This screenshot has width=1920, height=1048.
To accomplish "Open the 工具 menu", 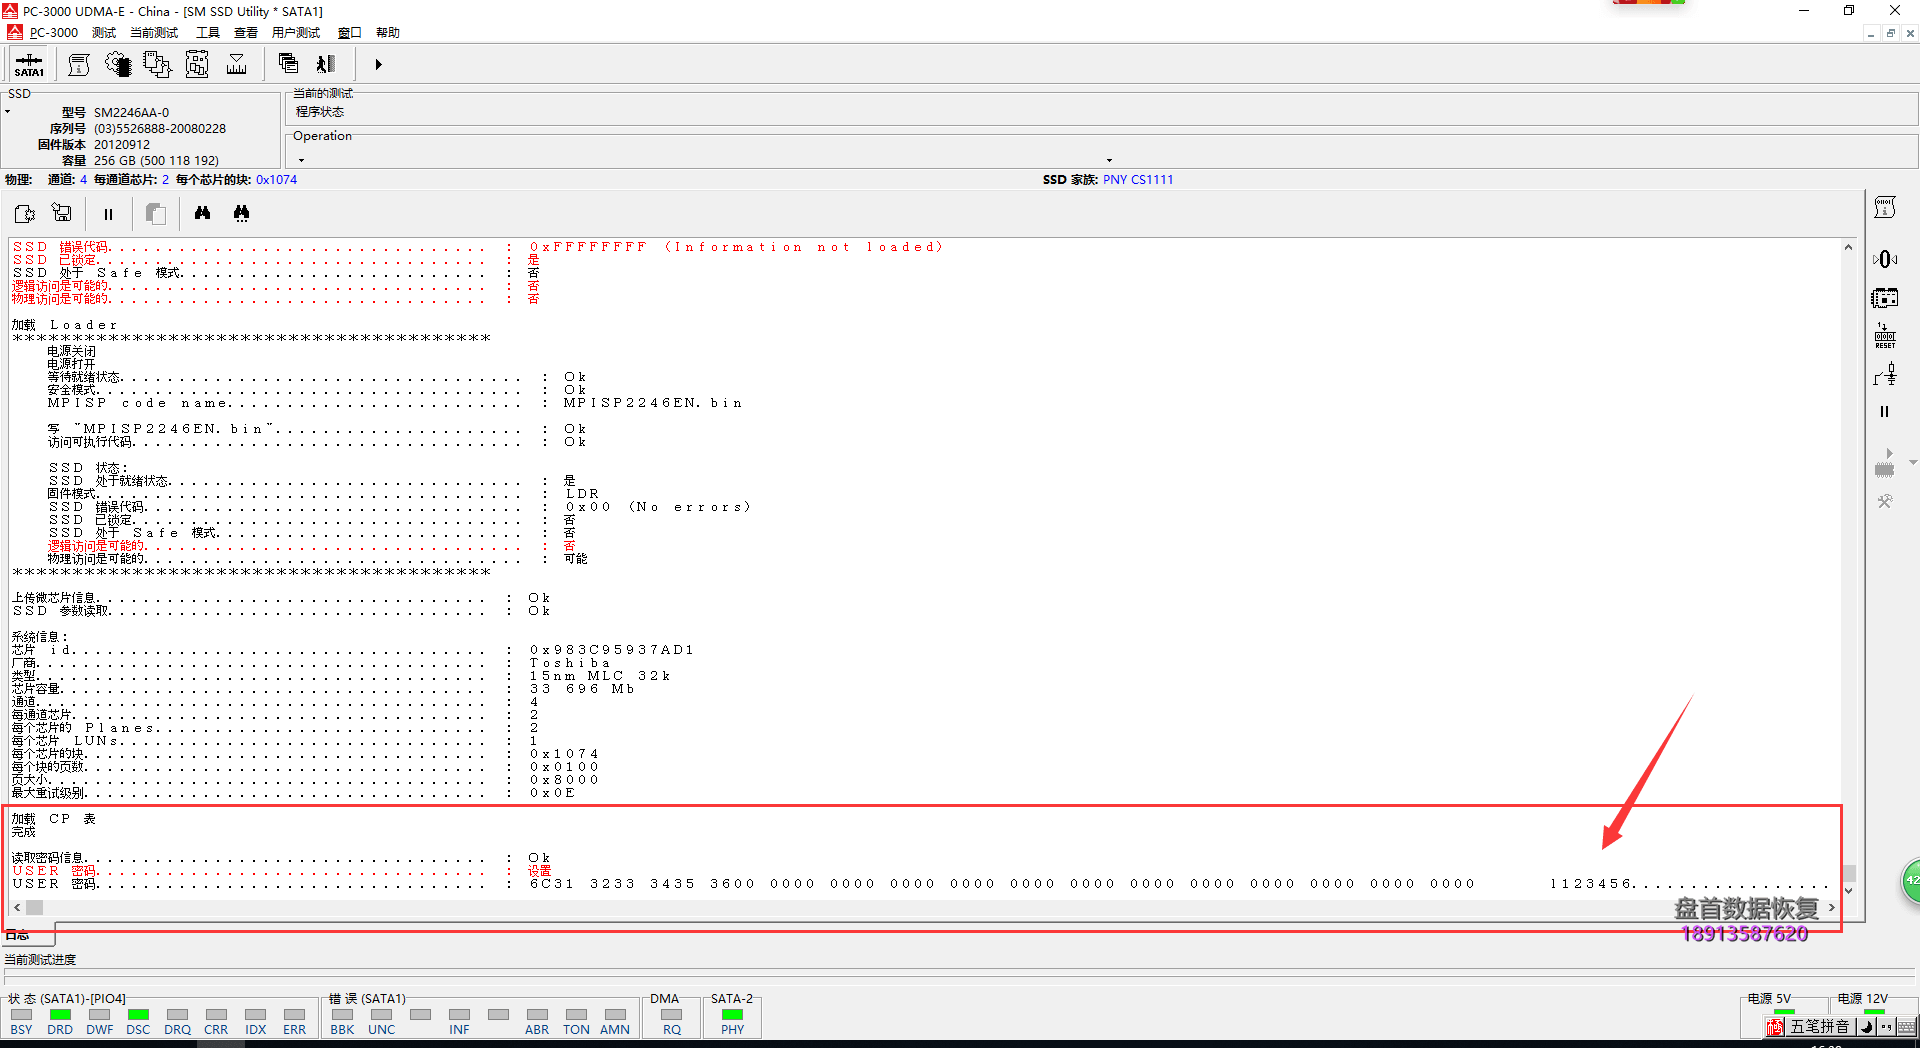I will [x=208, y=33].
